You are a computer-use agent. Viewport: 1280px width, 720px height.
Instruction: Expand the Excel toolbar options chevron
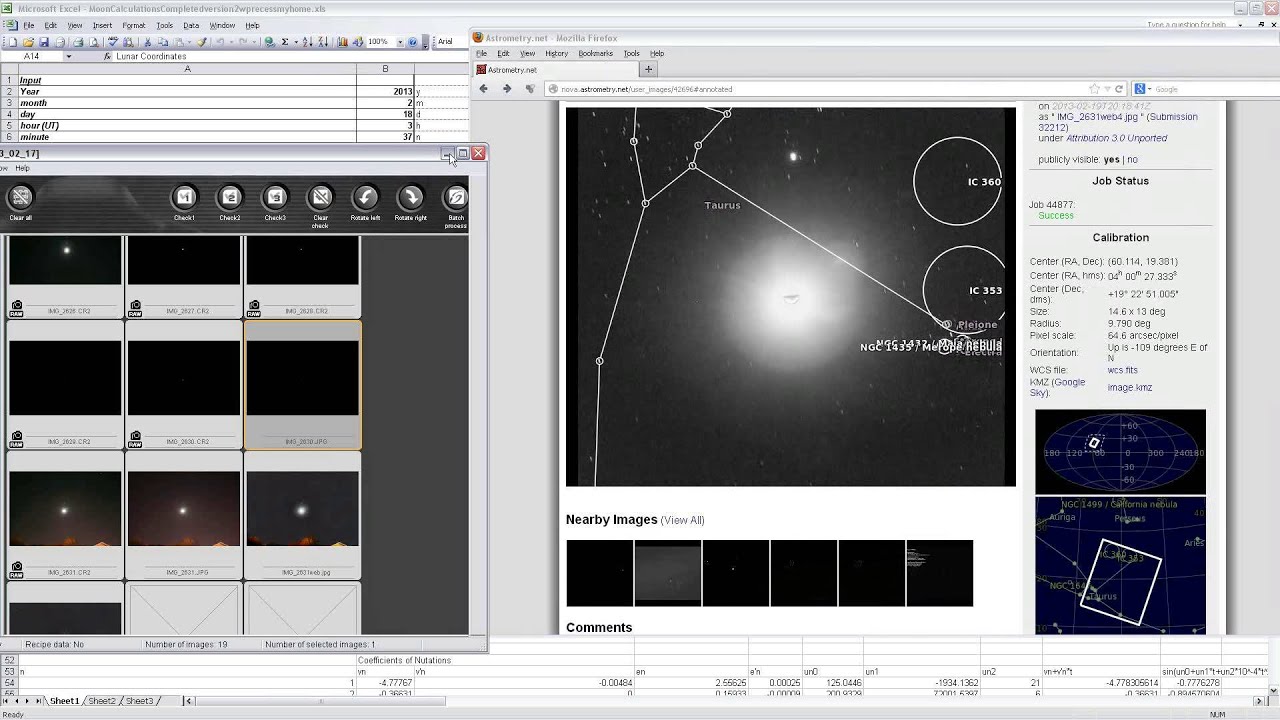tap(426, 42)
